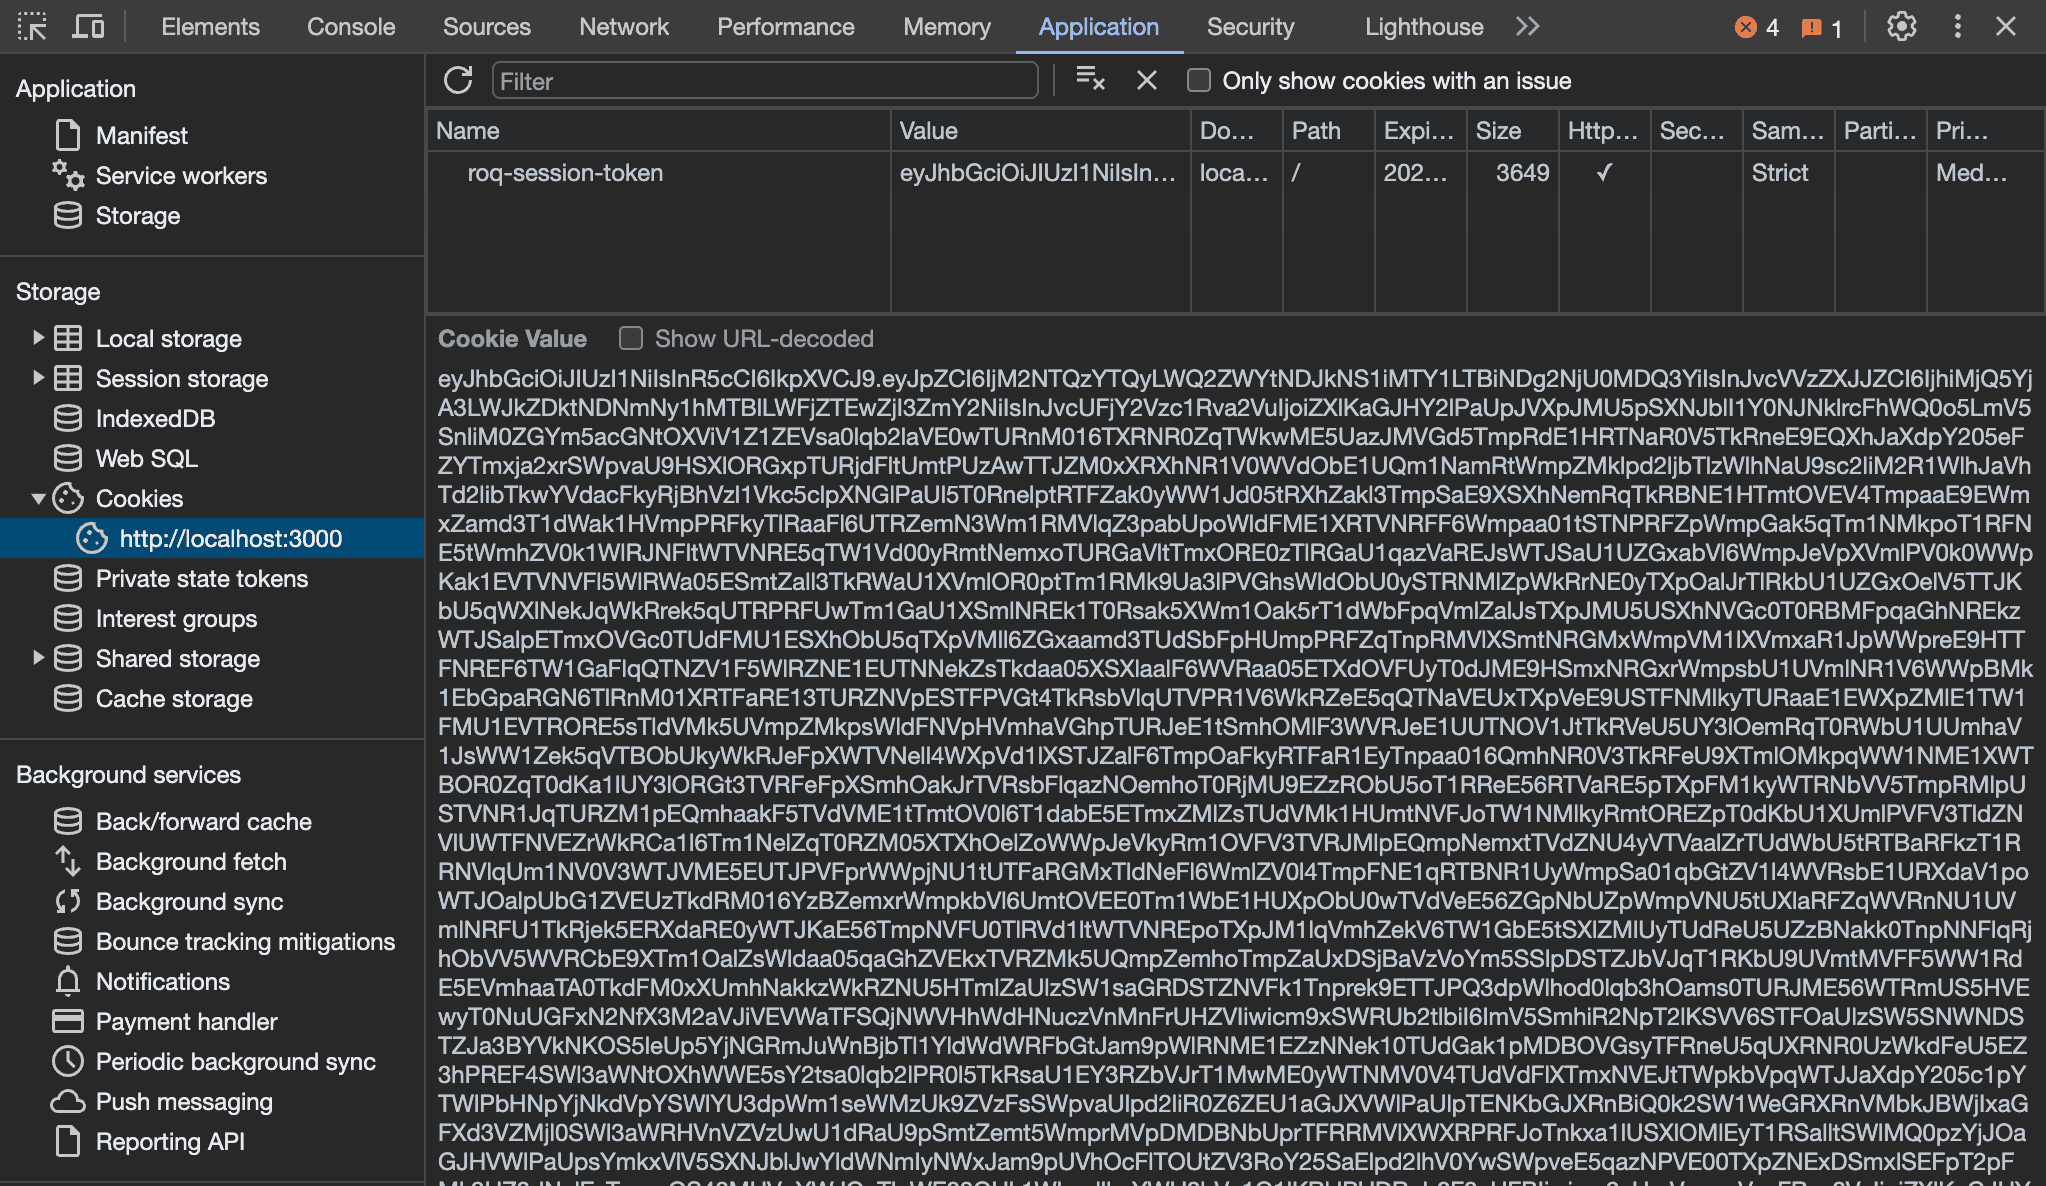2046x1186 pixels.
Task: Click the DevTools settings gear icon
Action: (x=1901, y=25)
